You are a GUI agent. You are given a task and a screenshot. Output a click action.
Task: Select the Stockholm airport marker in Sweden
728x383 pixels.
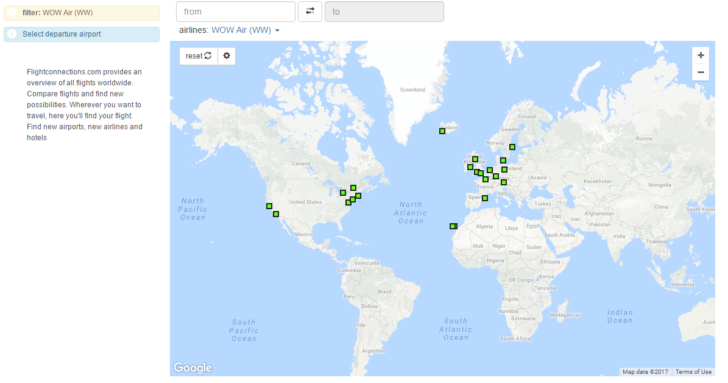click(512, 147)
